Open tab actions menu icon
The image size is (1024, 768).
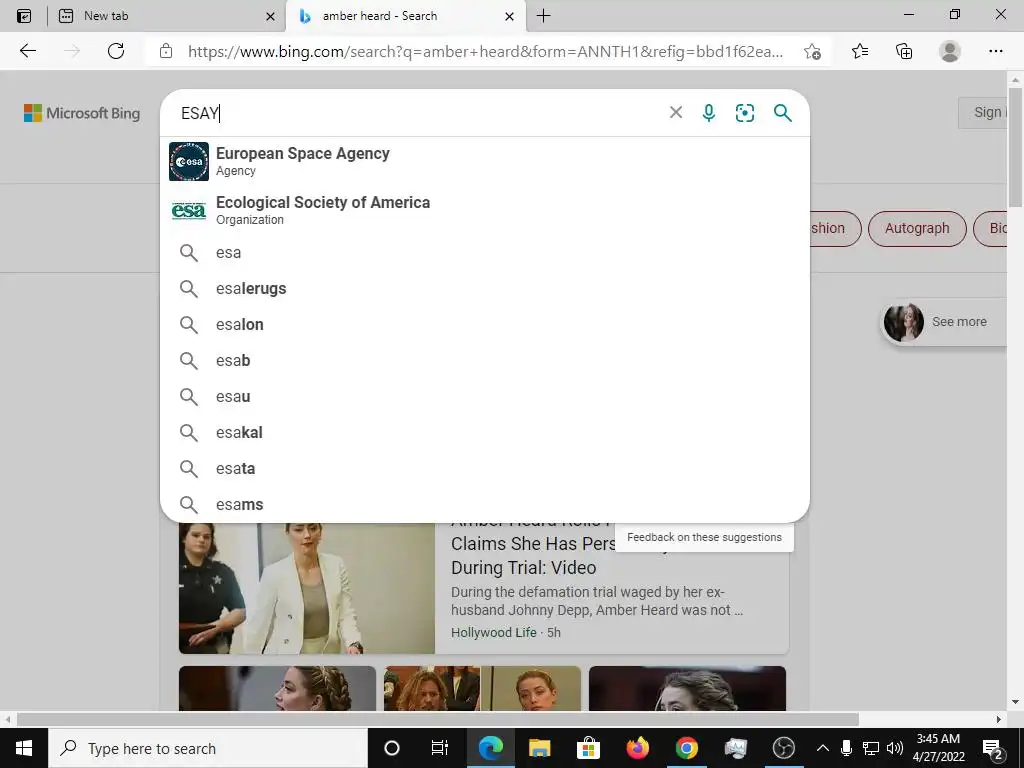[24, 16]
